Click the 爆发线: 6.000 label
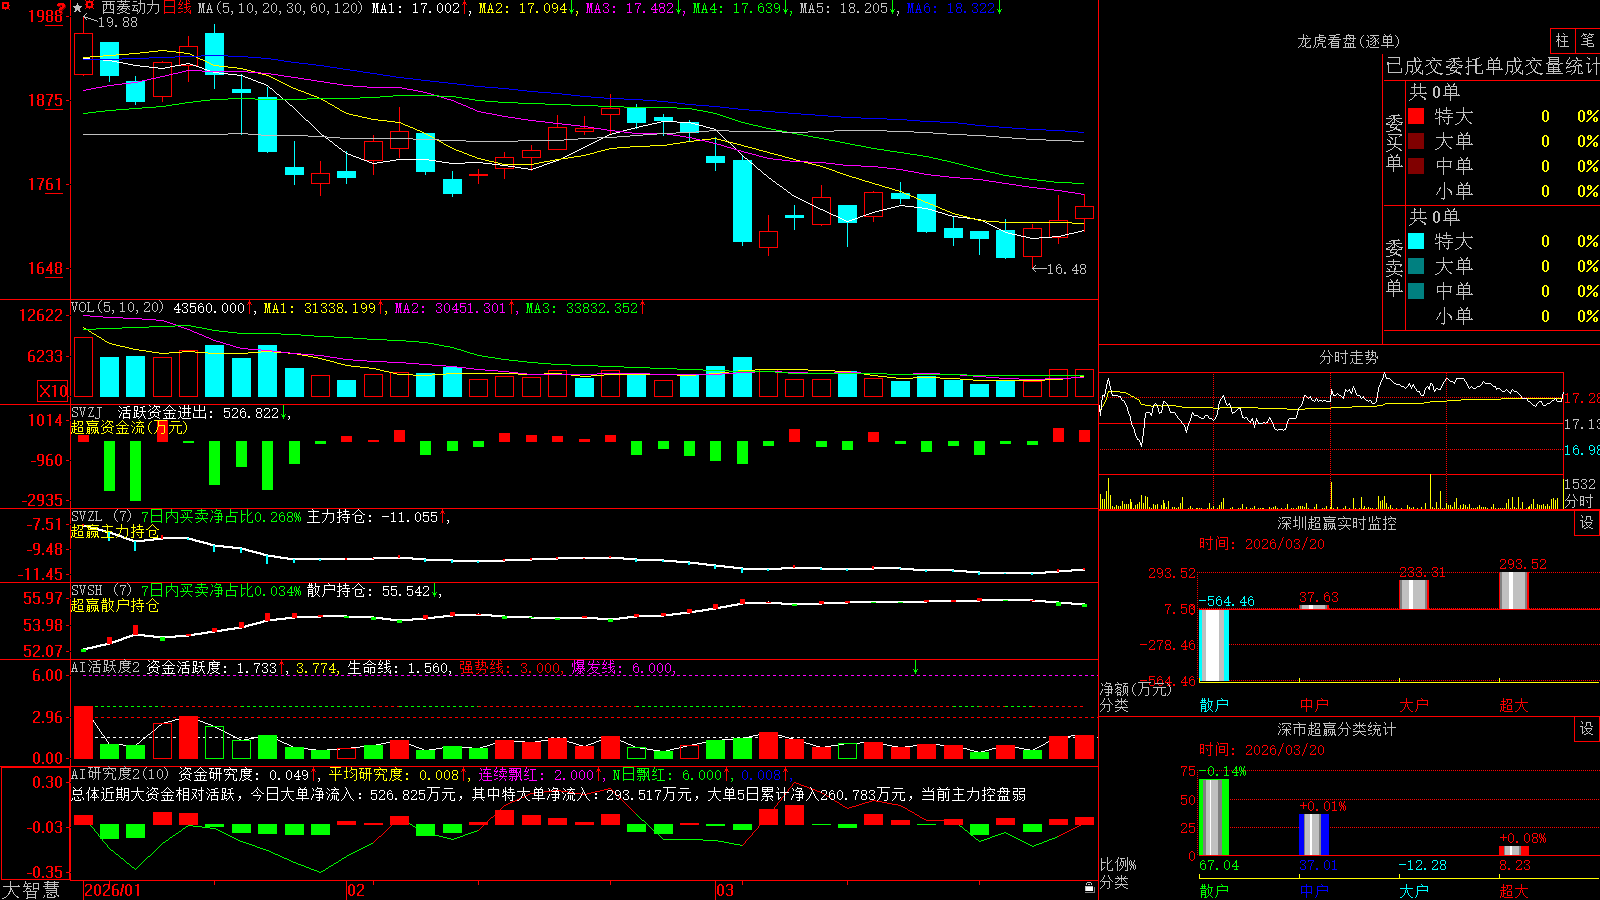The height and width of the screenshot is (900, 1600). click(624, 667)
